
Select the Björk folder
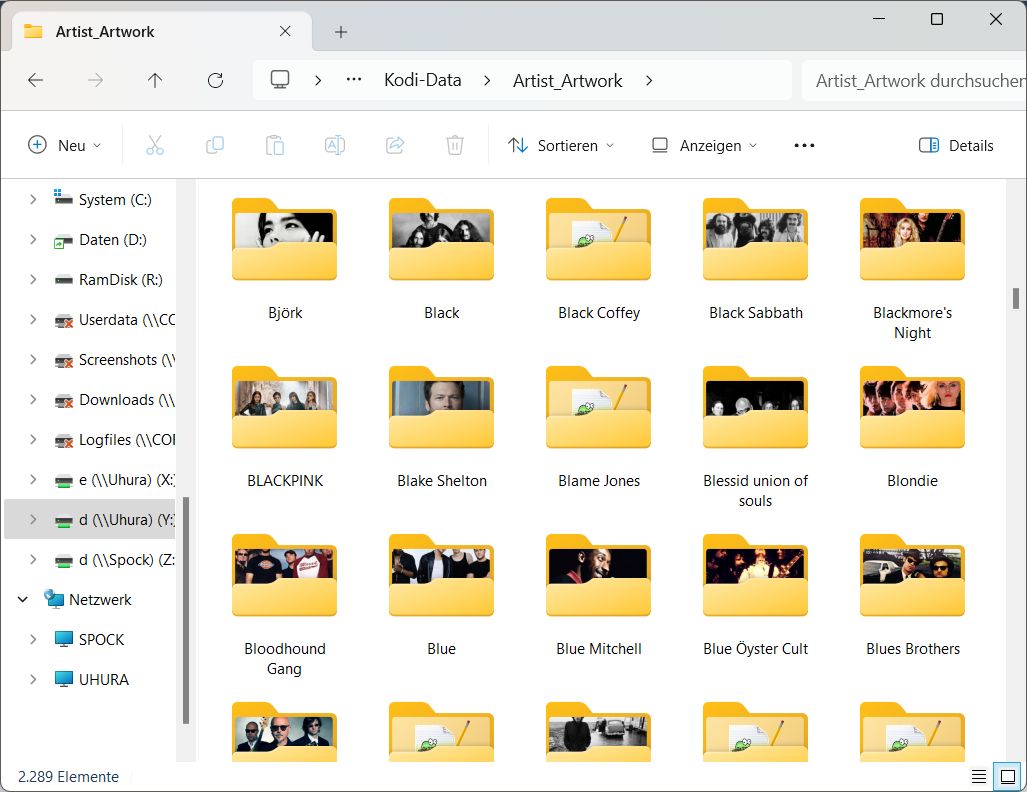tap(284, 259)
